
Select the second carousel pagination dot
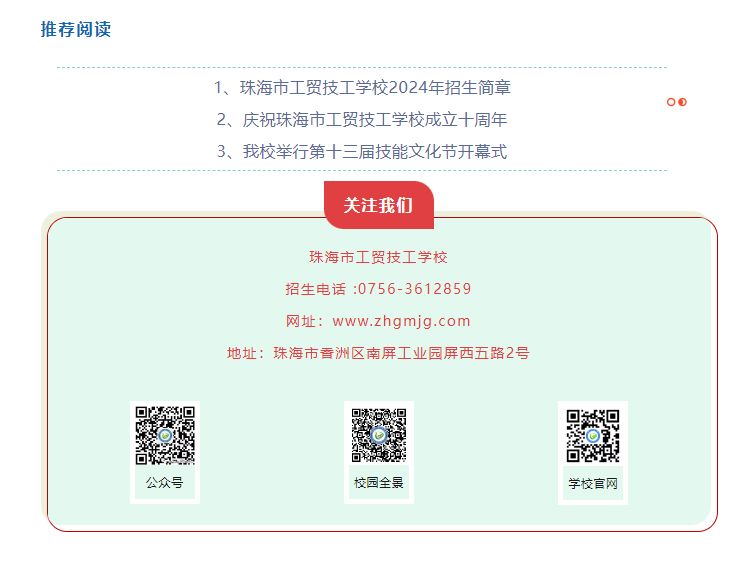[x=683, y=102]
